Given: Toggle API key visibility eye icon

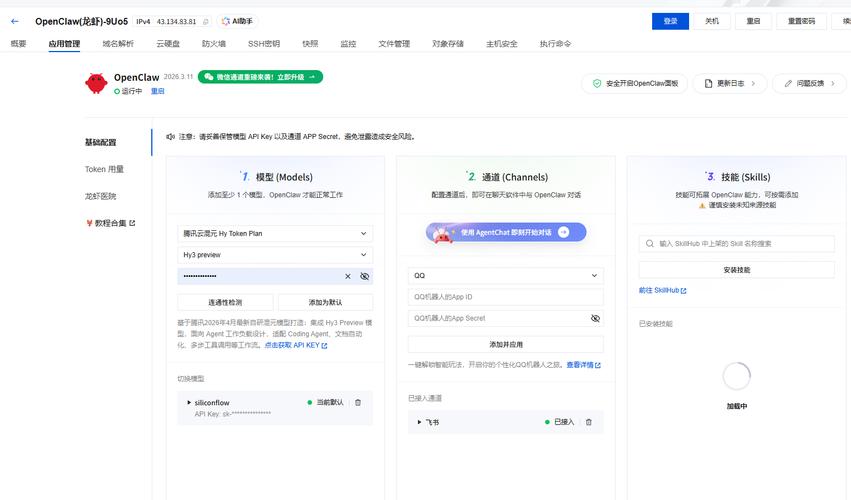Looking at the screenshot, I should coord(365,276).
